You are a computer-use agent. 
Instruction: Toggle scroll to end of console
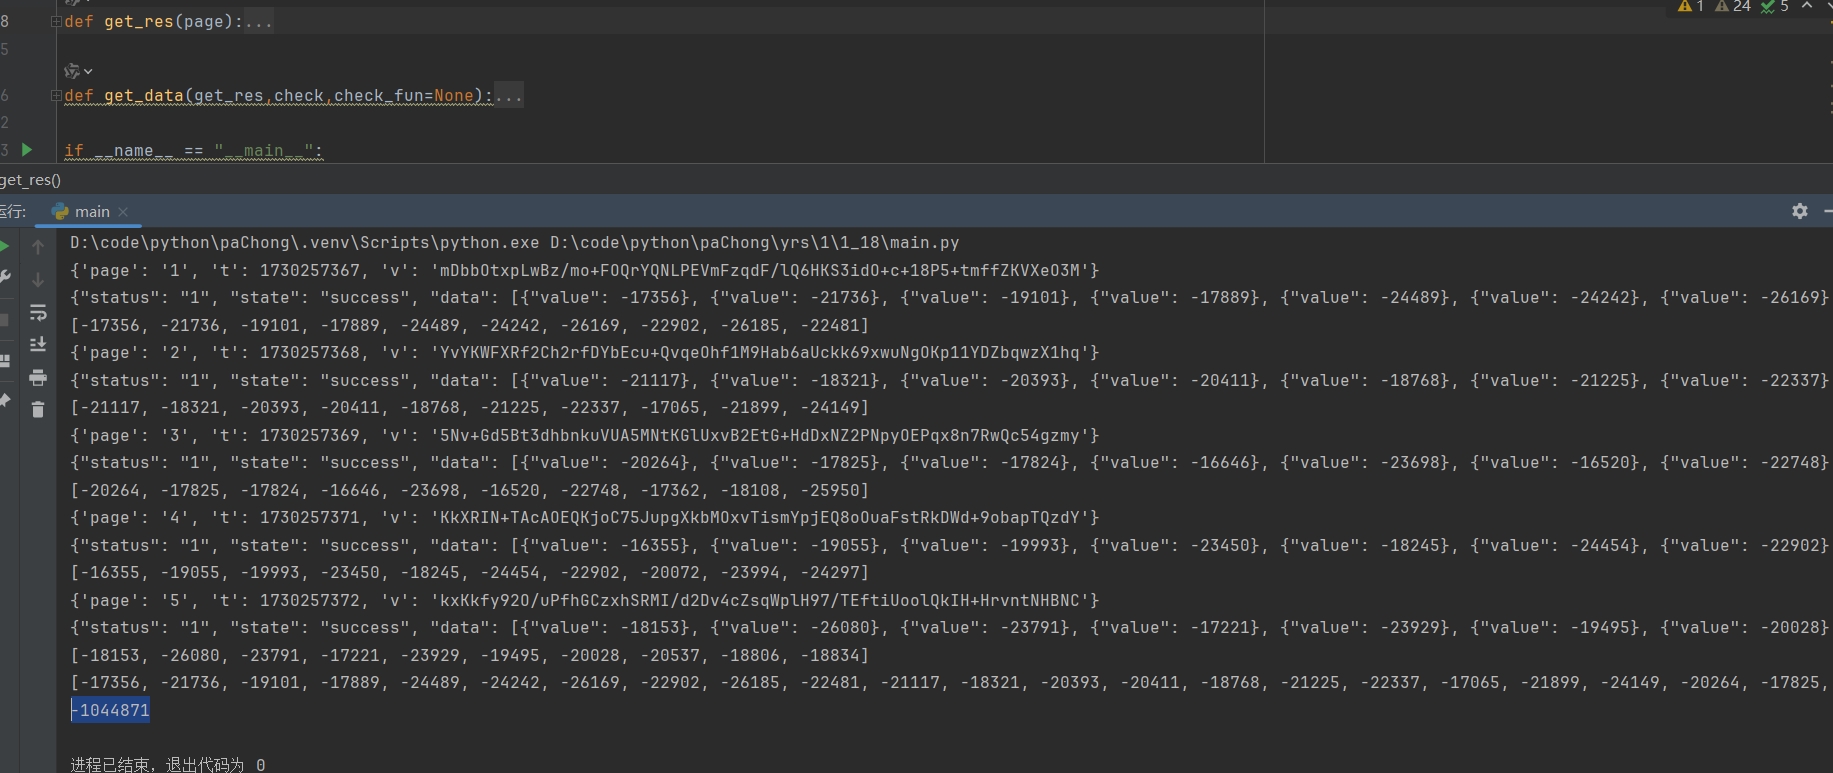38,344
